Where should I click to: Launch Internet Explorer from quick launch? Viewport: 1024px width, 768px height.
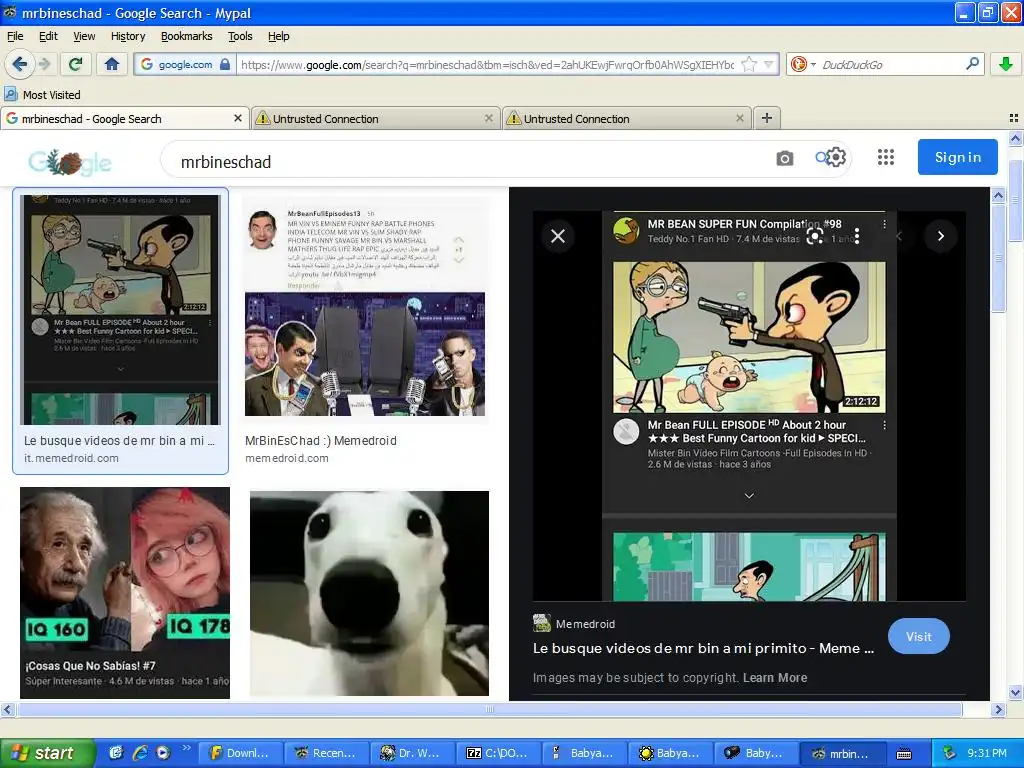click(140, 753)
